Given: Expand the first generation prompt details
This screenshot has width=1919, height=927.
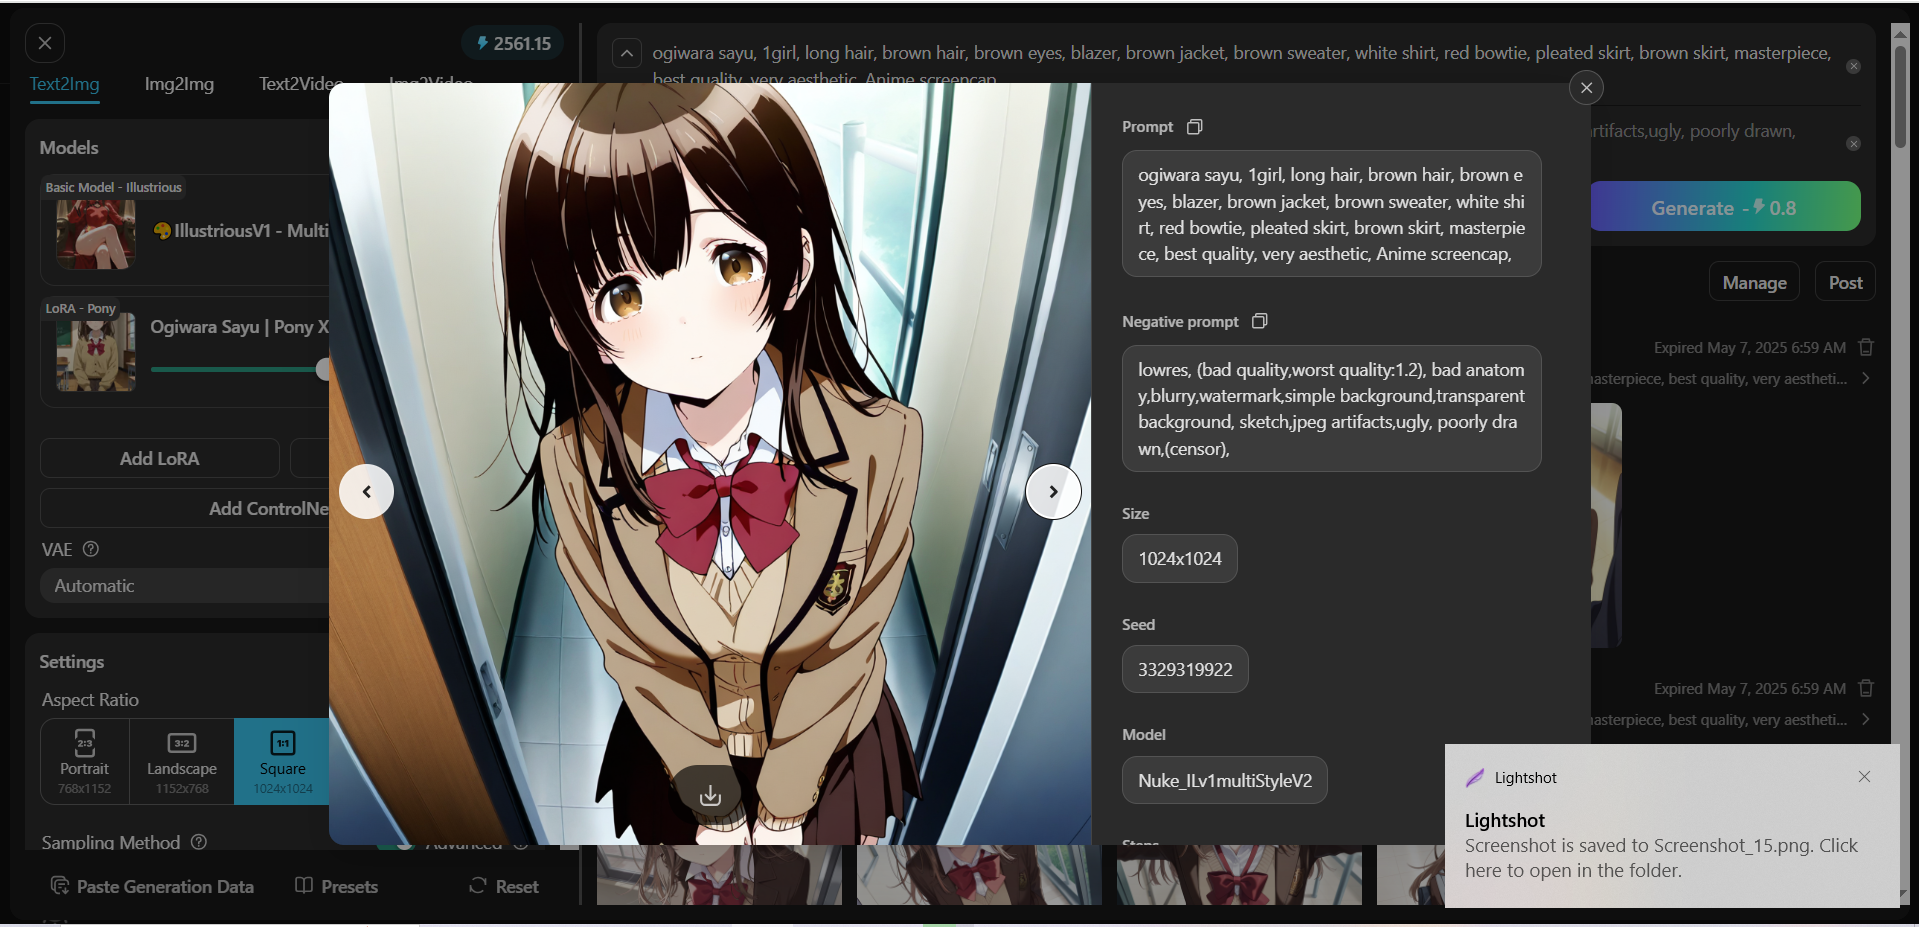Looking at the screenshot, I should coord(1866,378).
